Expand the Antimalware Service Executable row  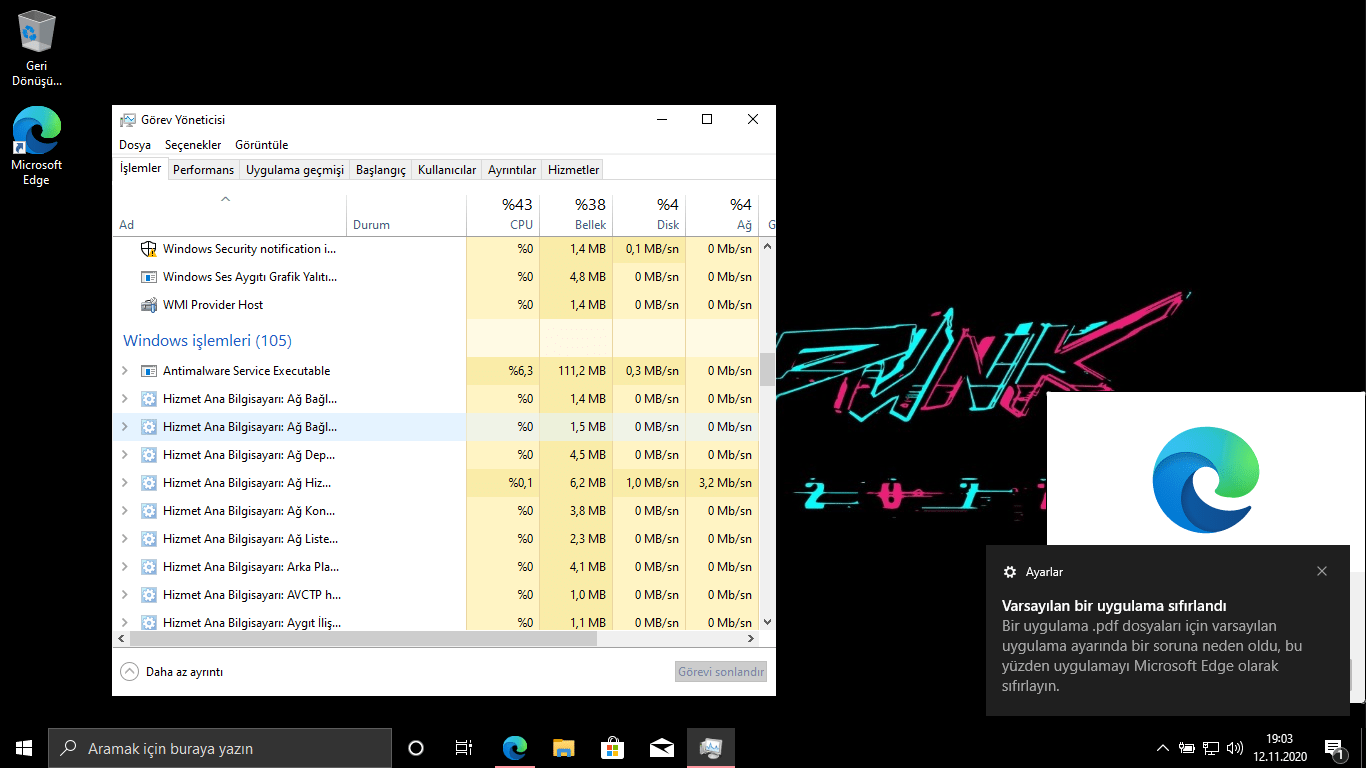point(125,371)
